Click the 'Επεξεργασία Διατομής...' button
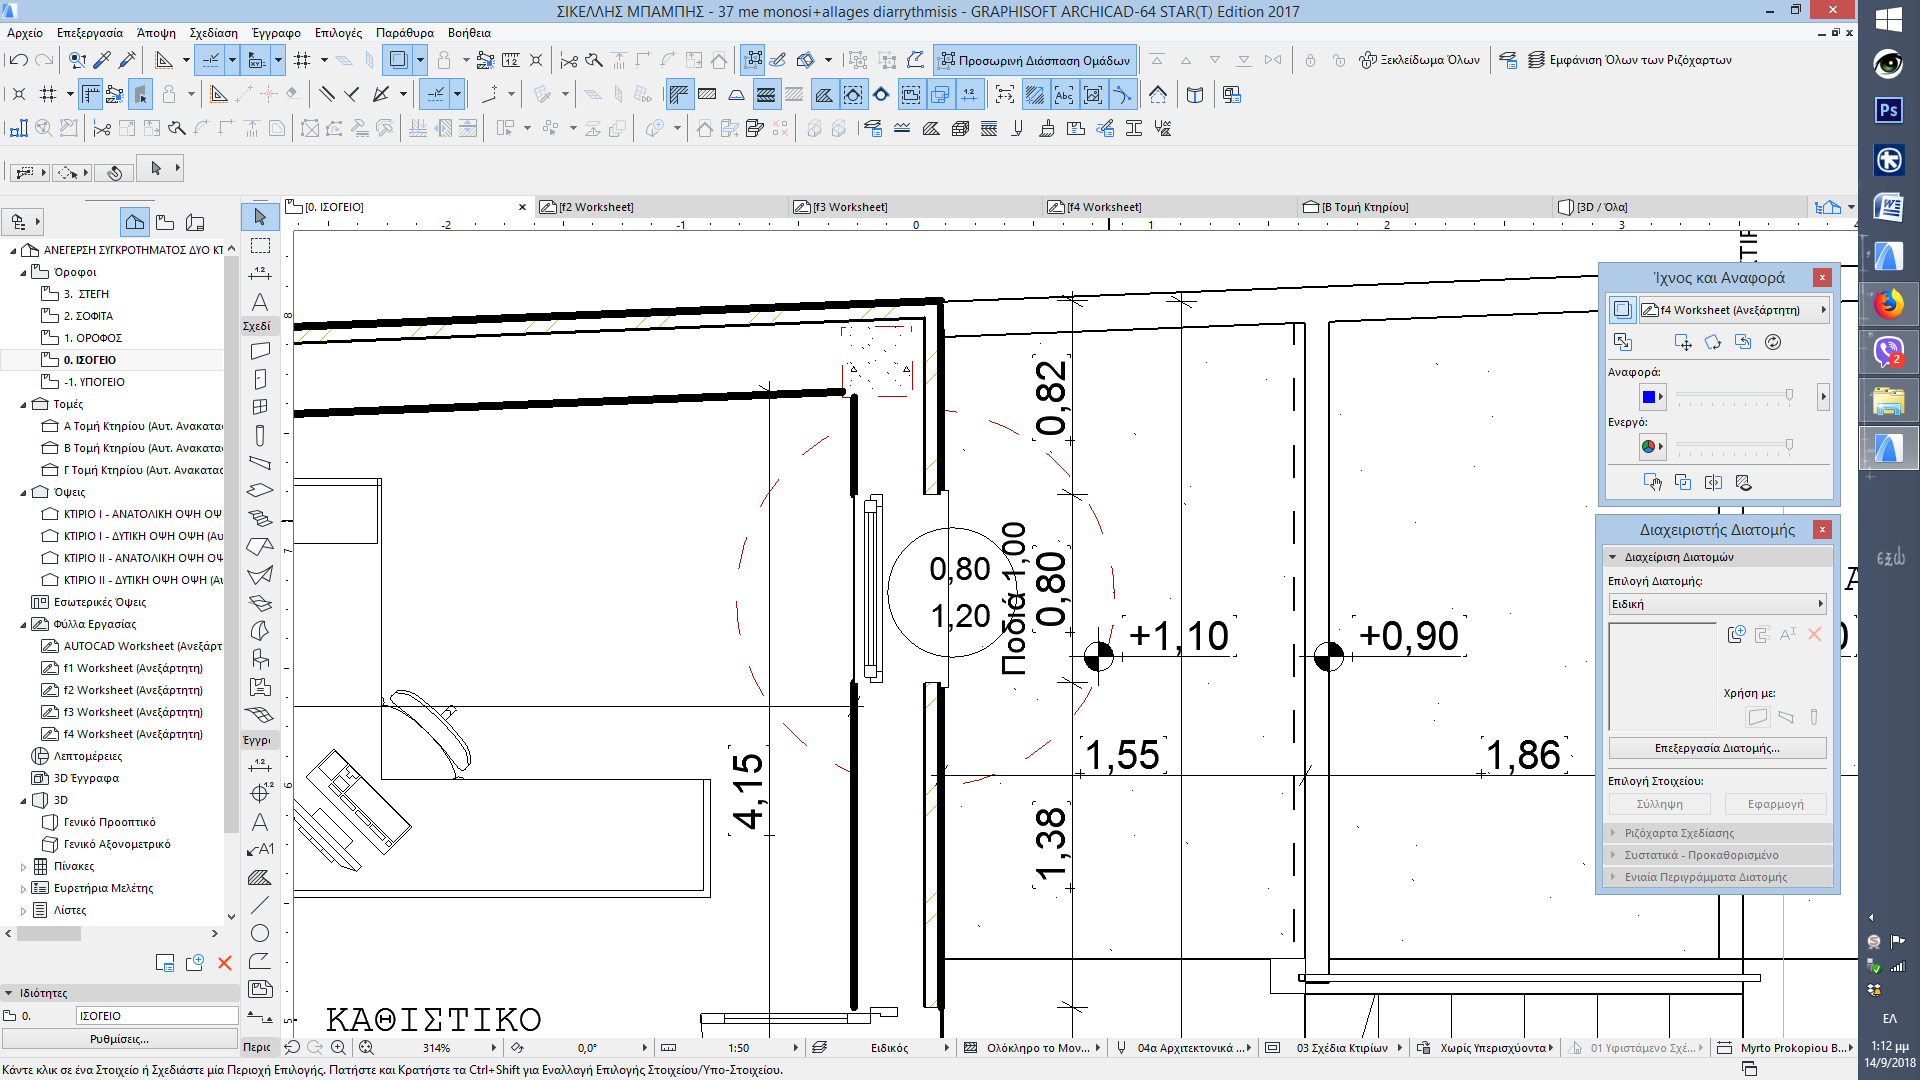Screen dimensions: 1920x1080 [1716, 748]
